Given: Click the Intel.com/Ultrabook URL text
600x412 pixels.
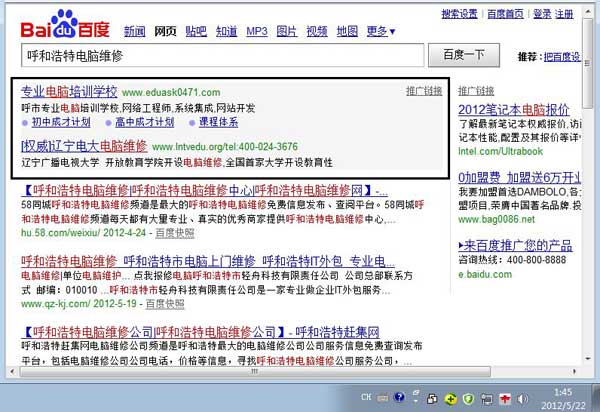Looking at the screenshot, I should click(501, 151).
